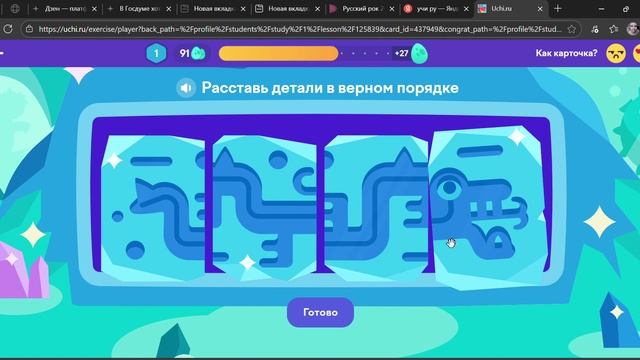Viewport: 640px width, 360px height.
Task: Click the 91 points counter
Action: tap(192, 53)
